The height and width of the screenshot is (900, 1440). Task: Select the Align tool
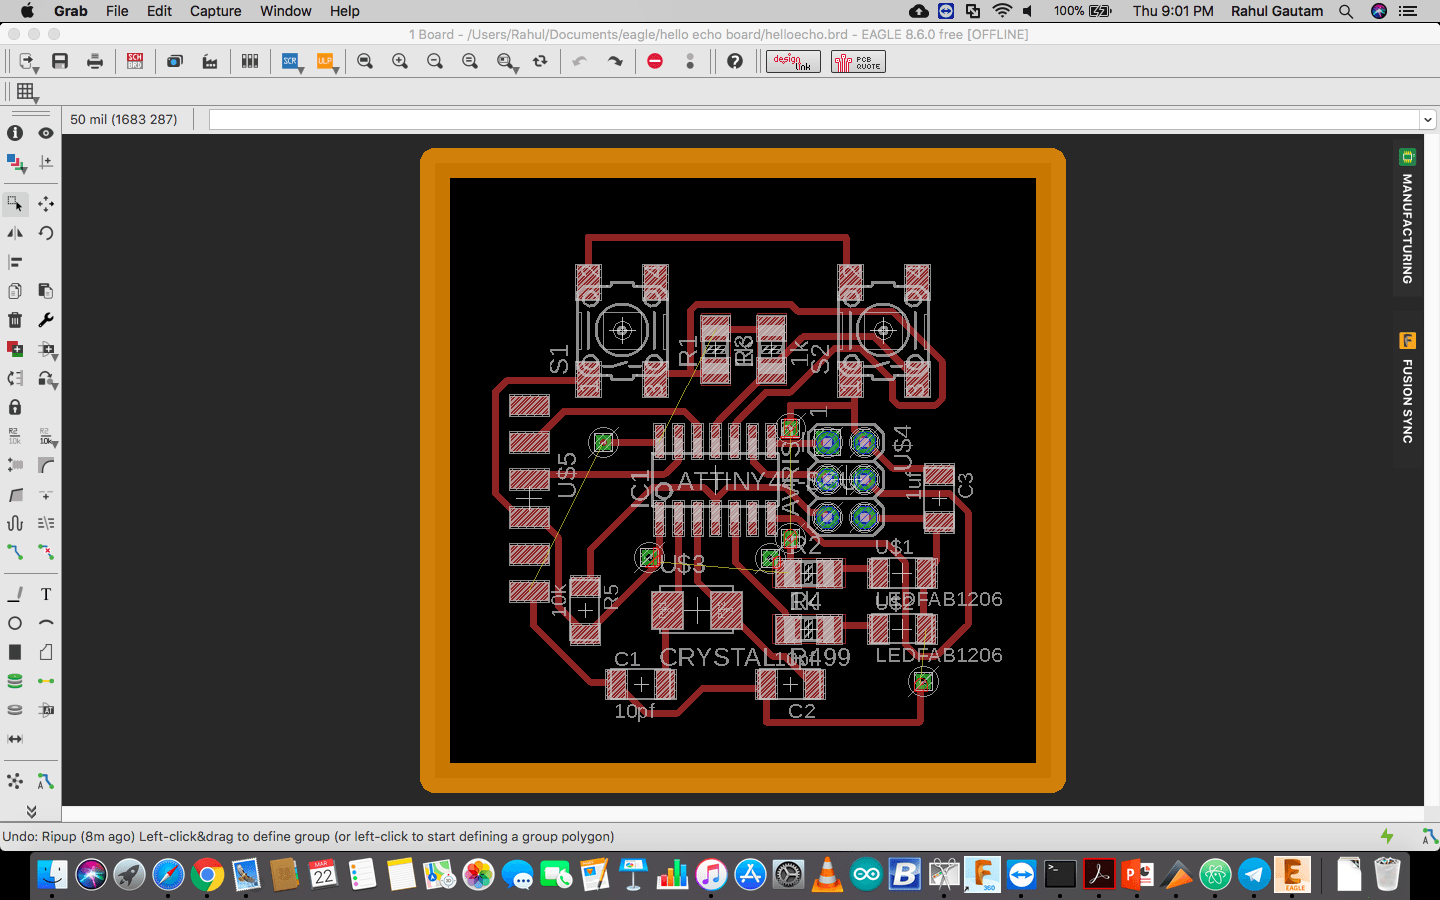[x=15, y=262]
